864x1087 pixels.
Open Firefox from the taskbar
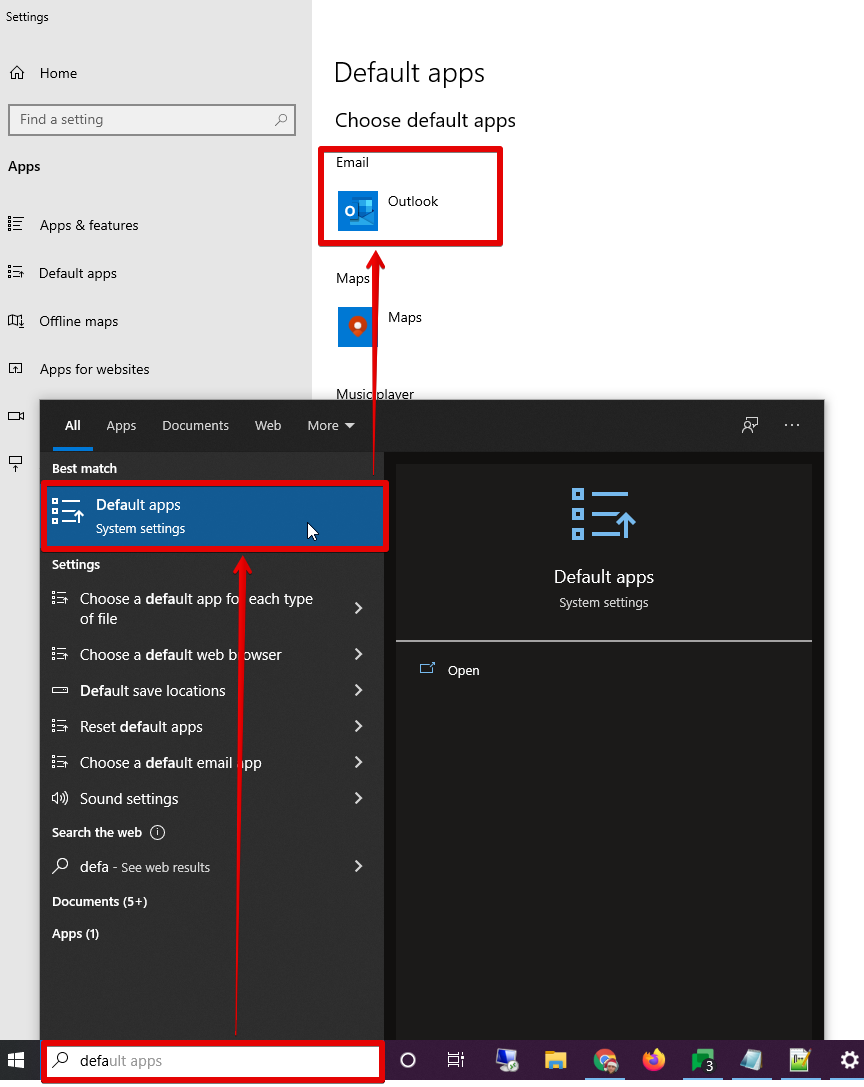[x=653, y=1060]
